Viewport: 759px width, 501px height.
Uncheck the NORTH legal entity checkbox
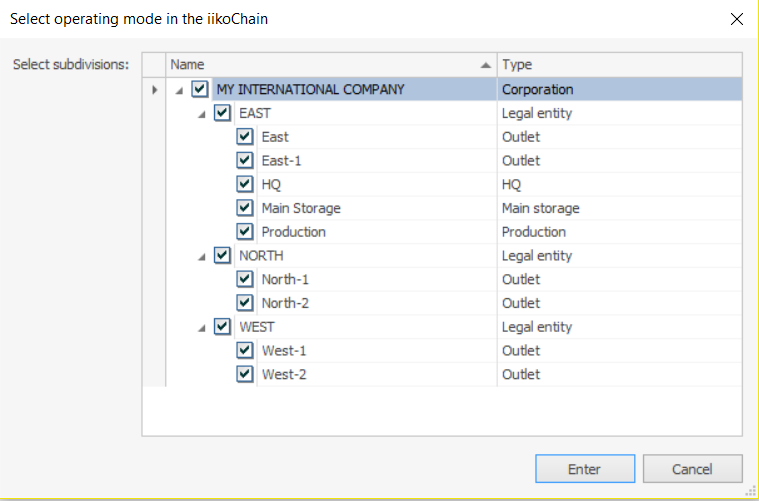click(222, 256)
